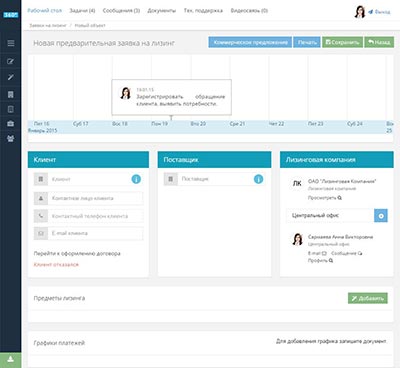Select the Пон 19 date on the timeline
Screen dimensions: 400x368
(159, 124)
